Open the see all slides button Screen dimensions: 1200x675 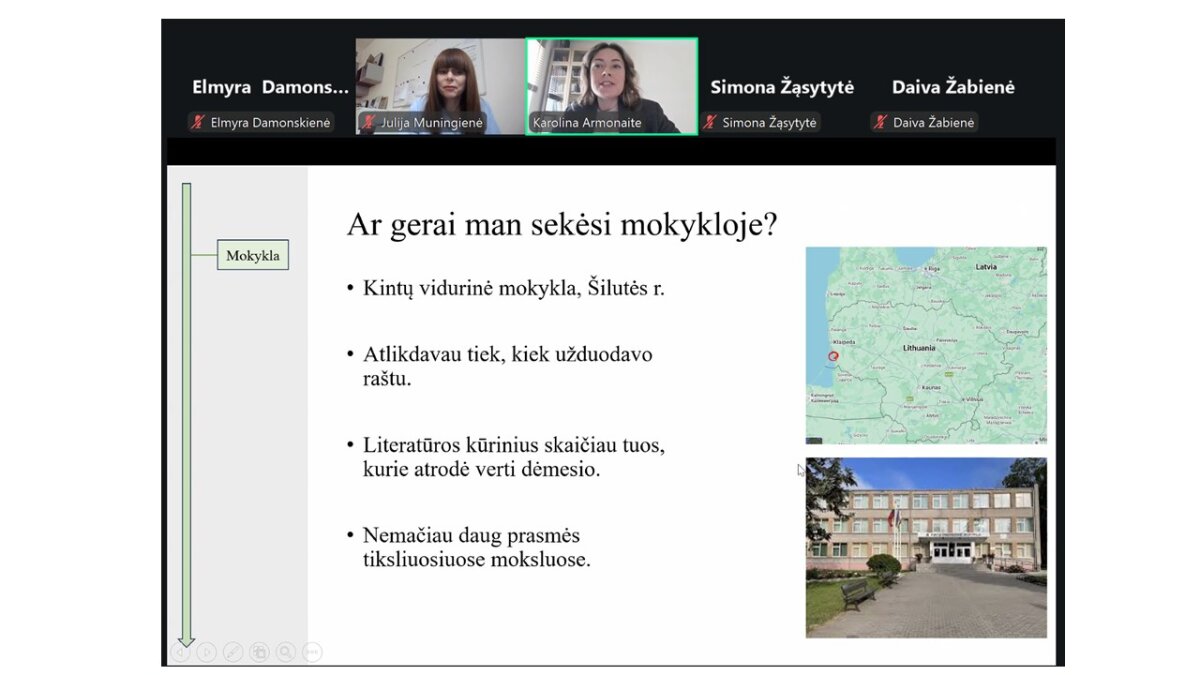[259, 652]
